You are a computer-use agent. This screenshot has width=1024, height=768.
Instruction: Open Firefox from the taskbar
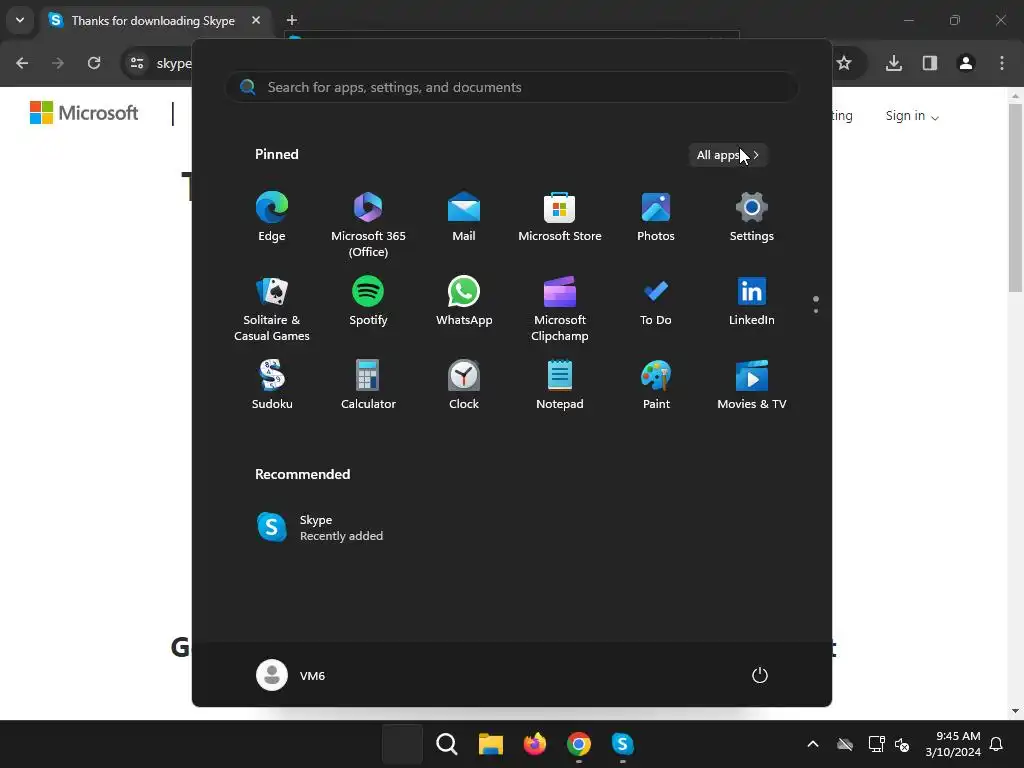coord(535,744)
